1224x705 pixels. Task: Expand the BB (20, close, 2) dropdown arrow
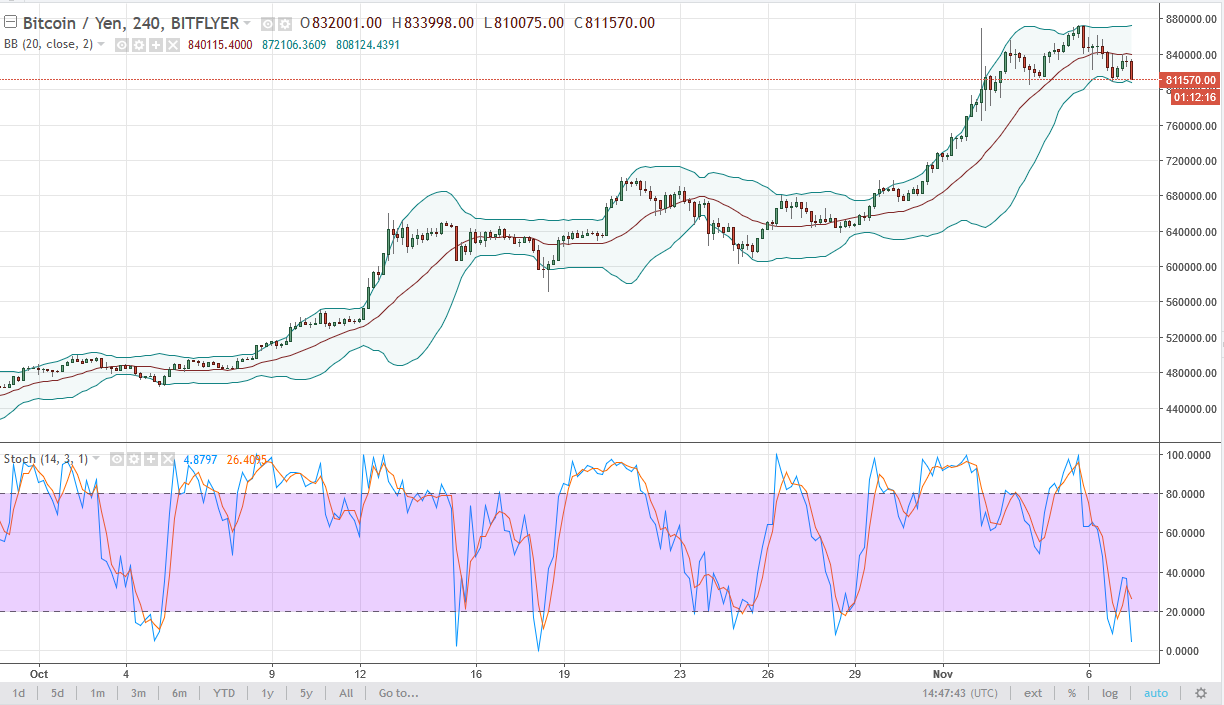pos(100,45)
